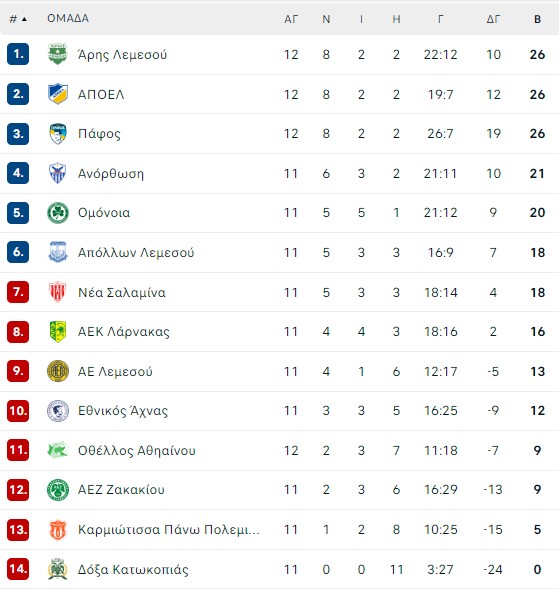559x589 pixels.
Task: Sort standings by the Β points column
Action: (x=537, y=19)
